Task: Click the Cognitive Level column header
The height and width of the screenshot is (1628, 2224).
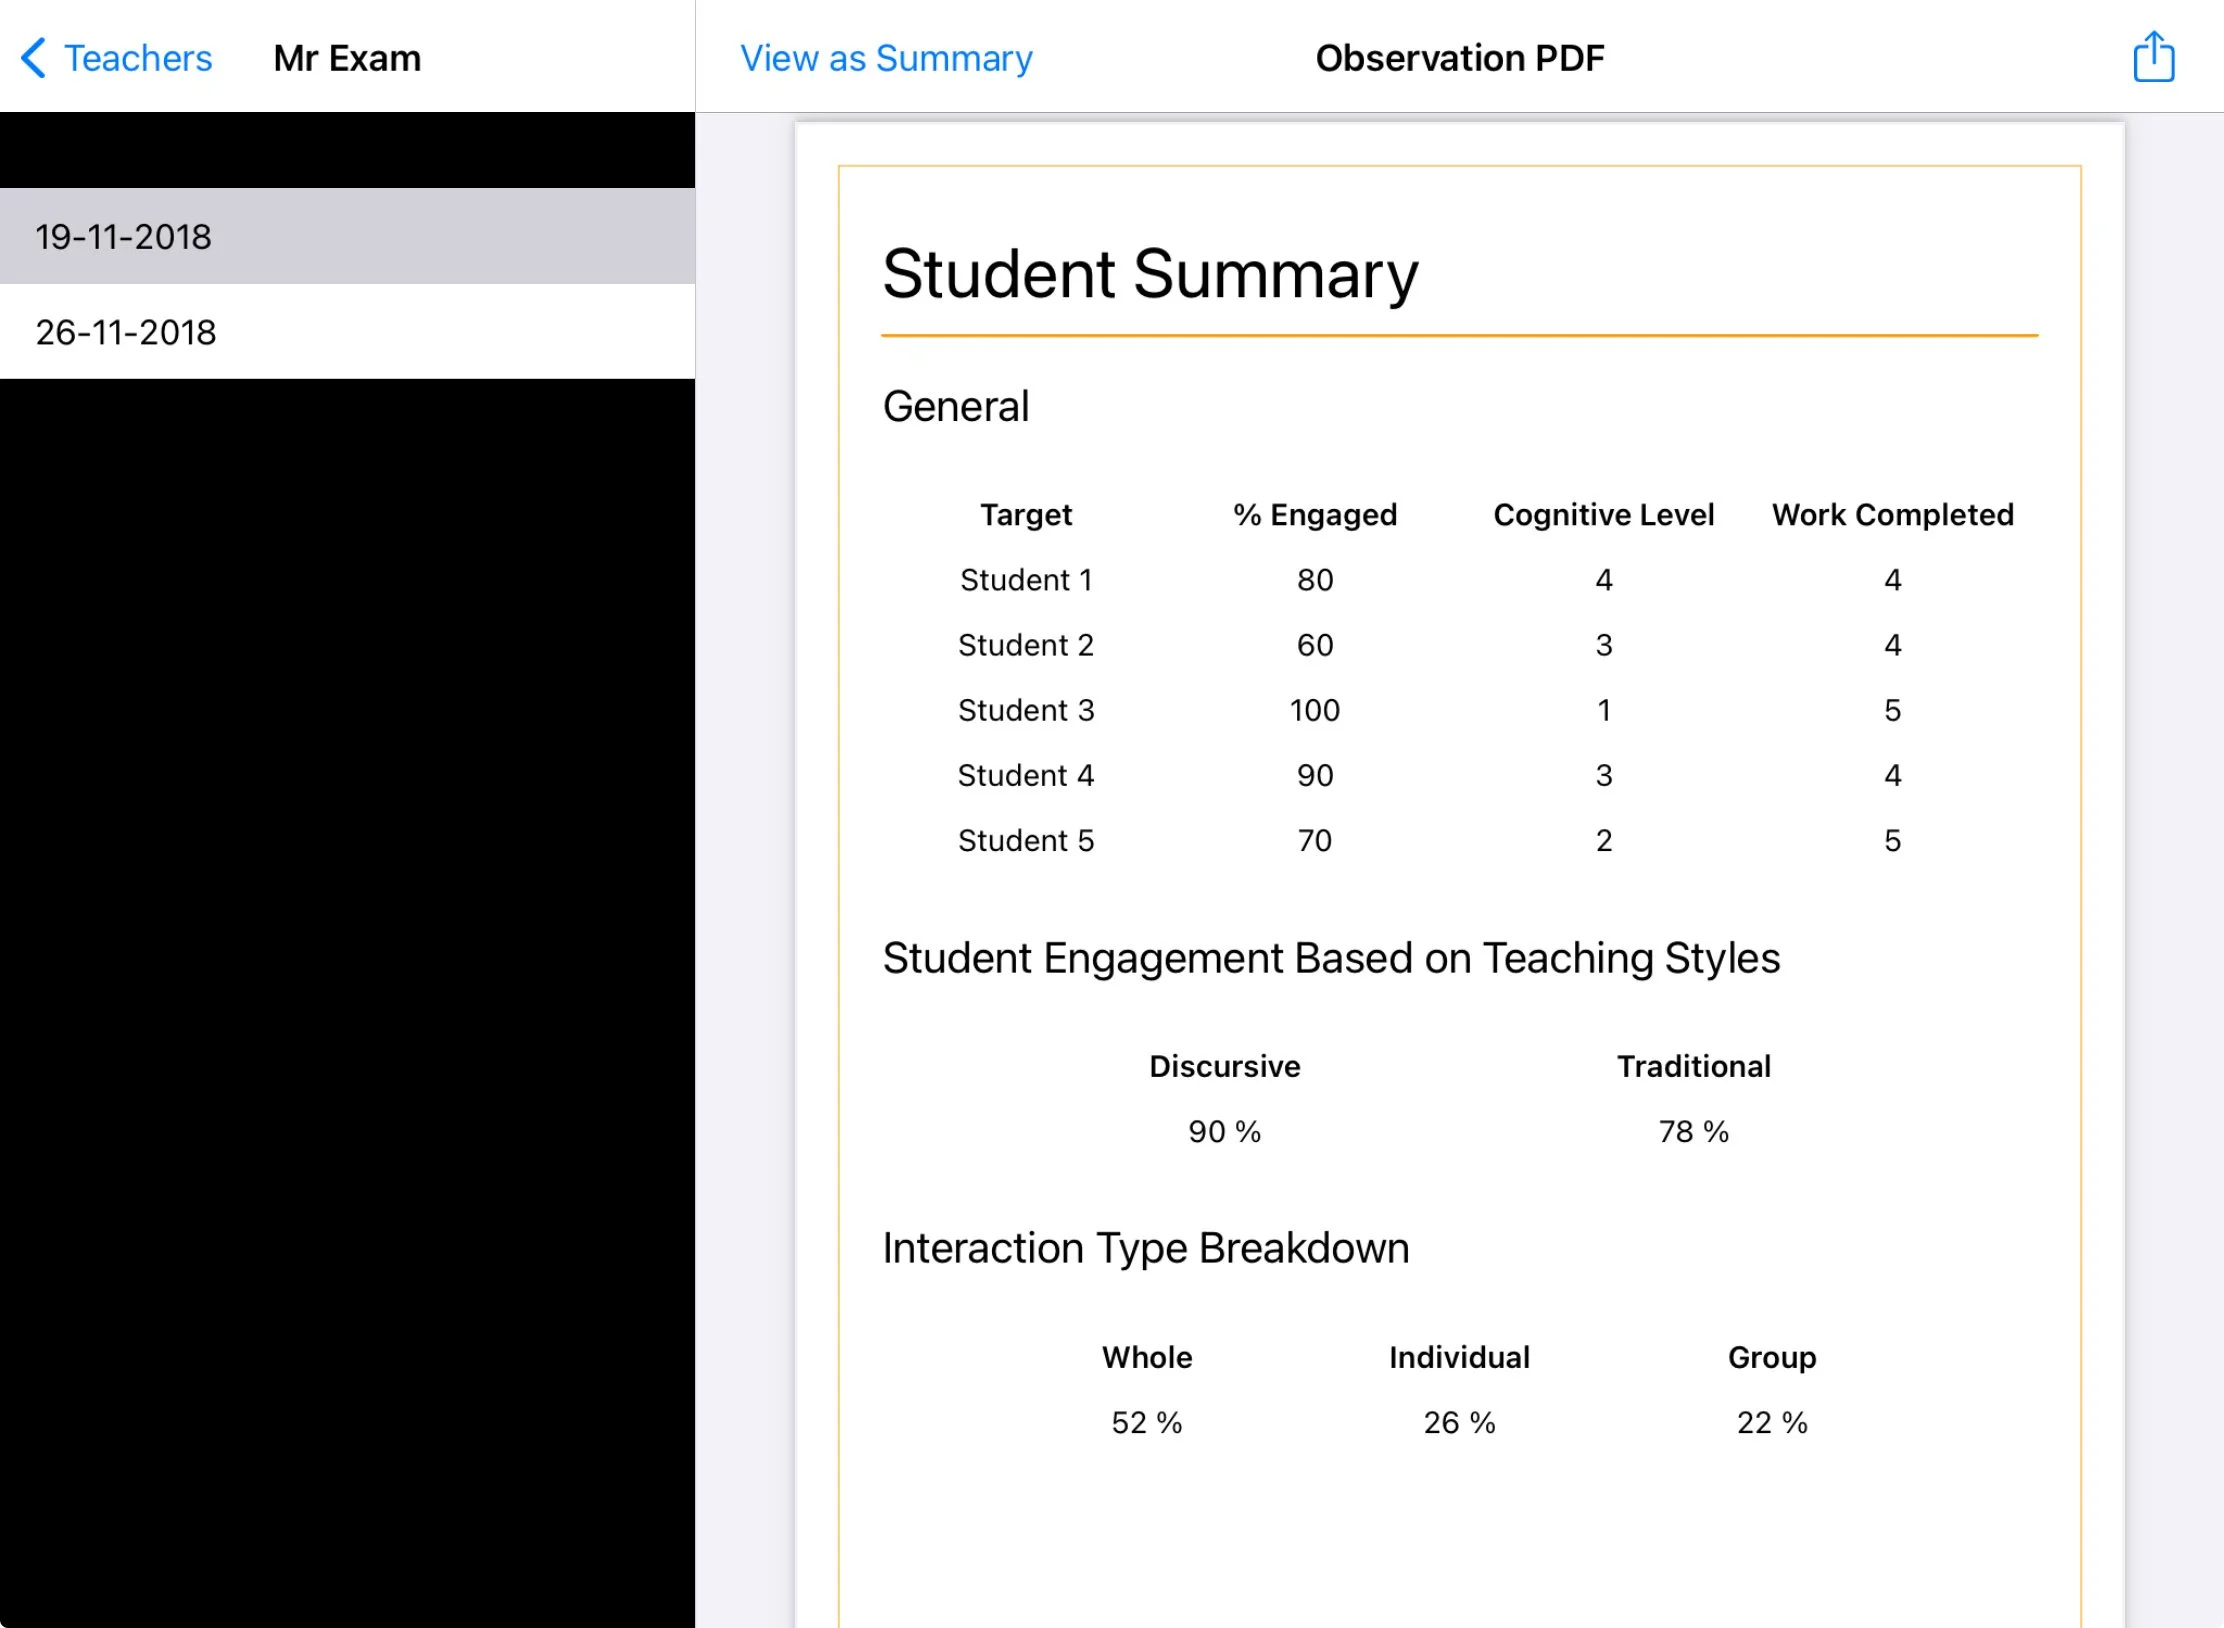Action: tap(1603, 515)
